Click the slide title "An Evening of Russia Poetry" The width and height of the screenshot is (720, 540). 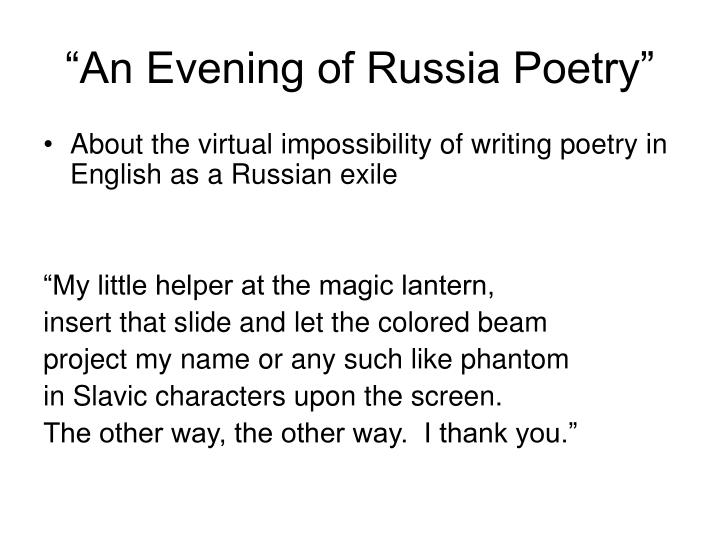click(x=360, y=69)
